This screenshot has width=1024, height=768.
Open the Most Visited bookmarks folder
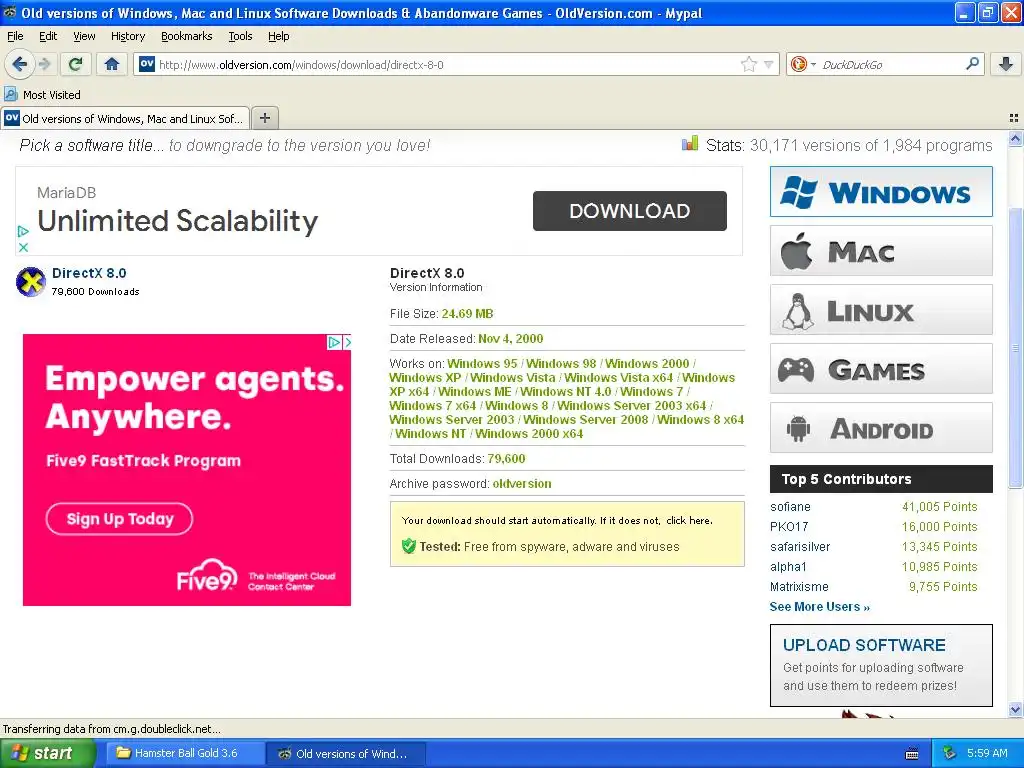pos(42,95)
